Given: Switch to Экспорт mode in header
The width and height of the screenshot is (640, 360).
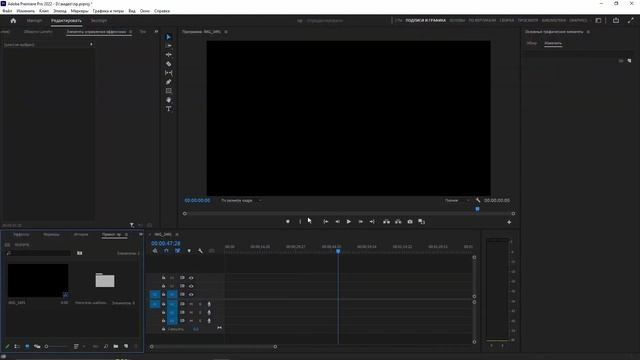Looking at the screenshot, I should pos(99,20).
